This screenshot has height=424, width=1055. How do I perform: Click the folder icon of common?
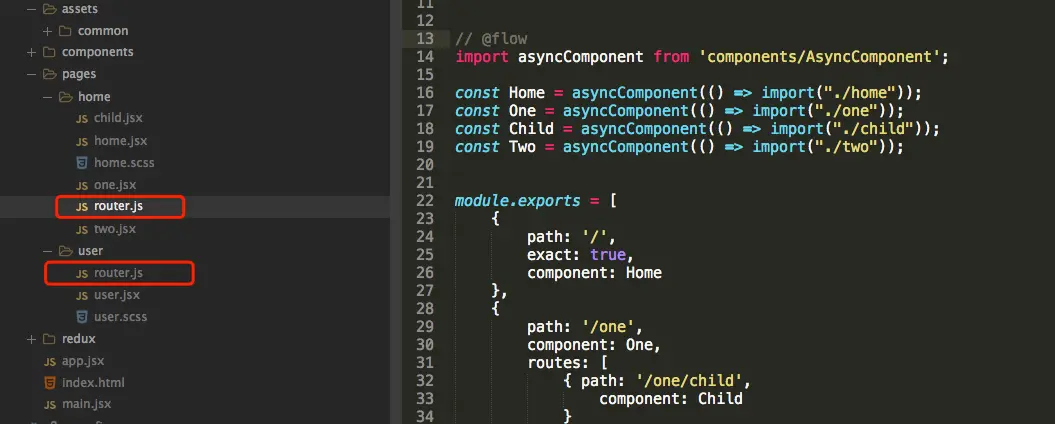(x=65, y=31)
